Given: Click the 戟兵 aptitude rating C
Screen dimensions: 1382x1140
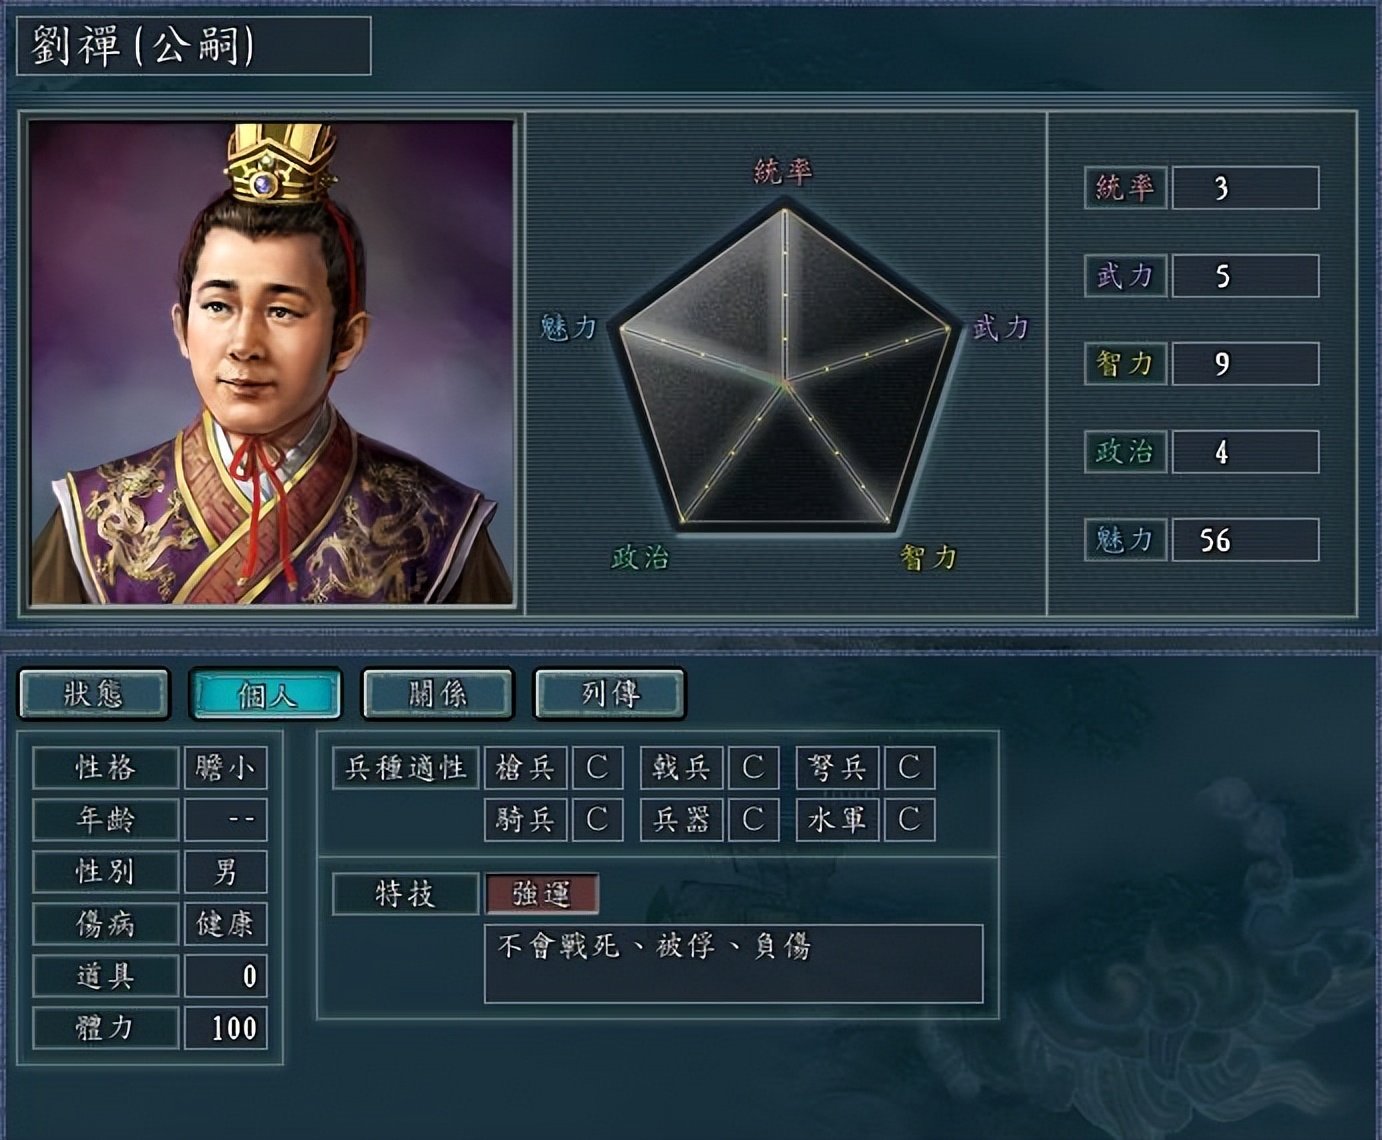Looking at the screenshot, I should [x=753, y=768].
